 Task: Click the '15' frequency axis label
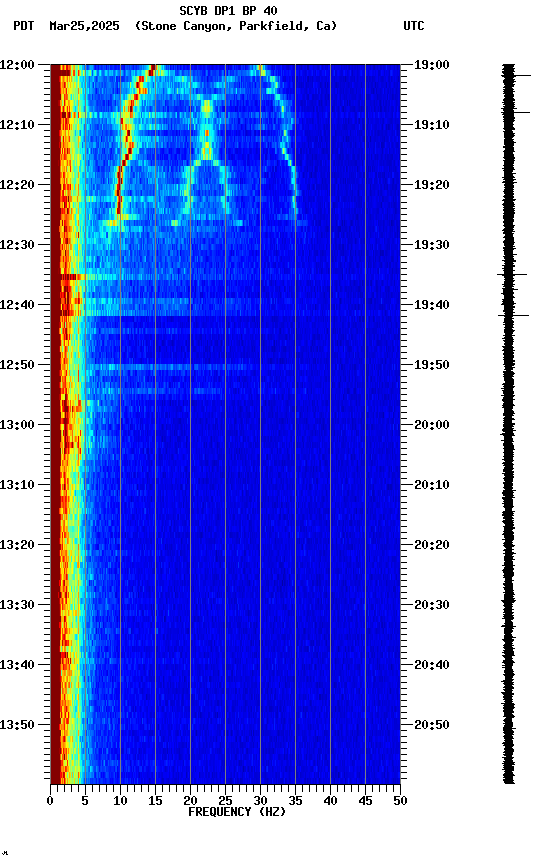pyautogui.click(x=155, y=801)
